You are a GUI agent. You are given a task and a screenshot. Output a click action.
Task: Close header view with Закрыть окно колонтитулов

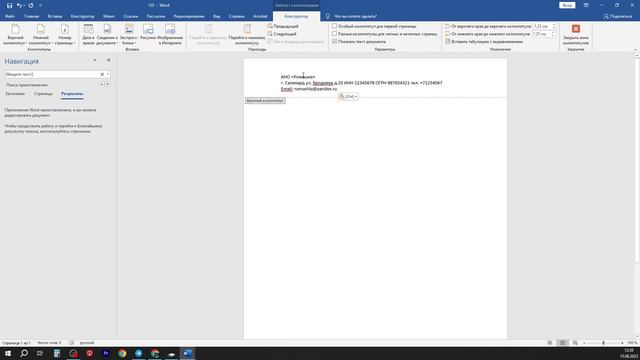pos(576,34)
